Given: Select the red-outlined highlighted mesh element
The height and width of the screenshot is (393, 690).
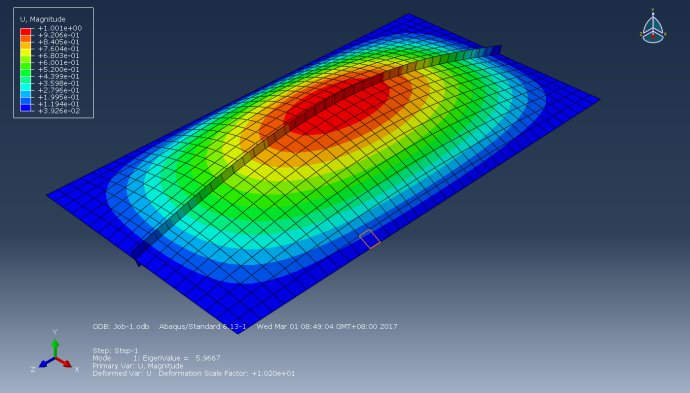Looking at the screenshot, I should 370,239.
